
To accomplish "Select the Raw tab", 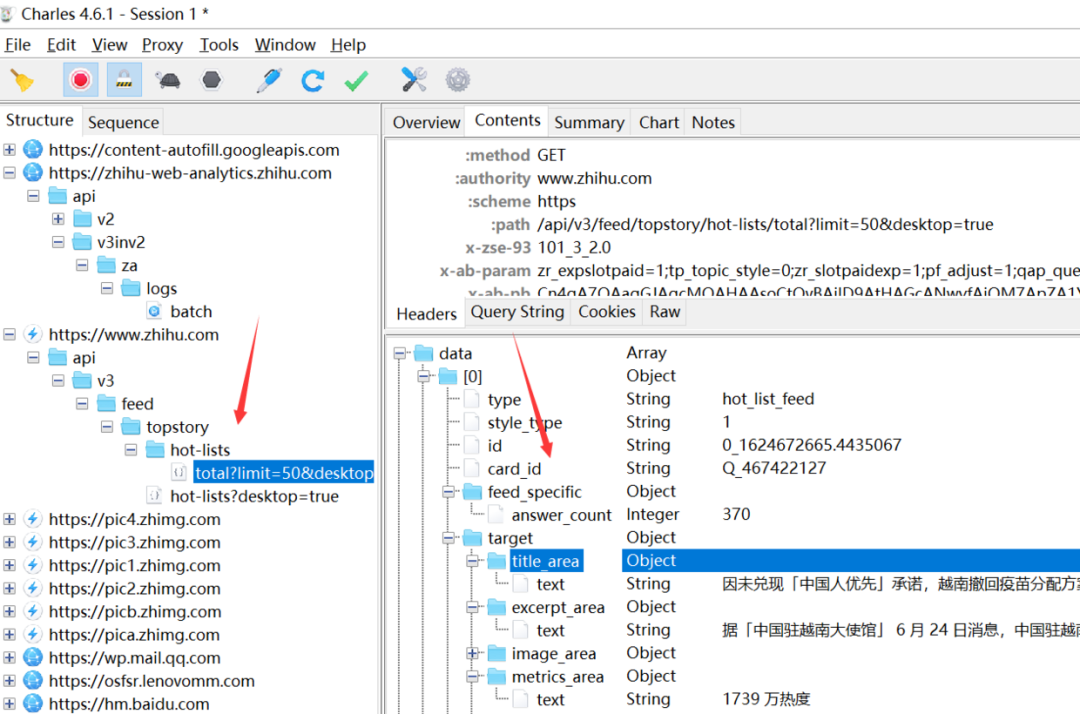I will click(665, 312).
